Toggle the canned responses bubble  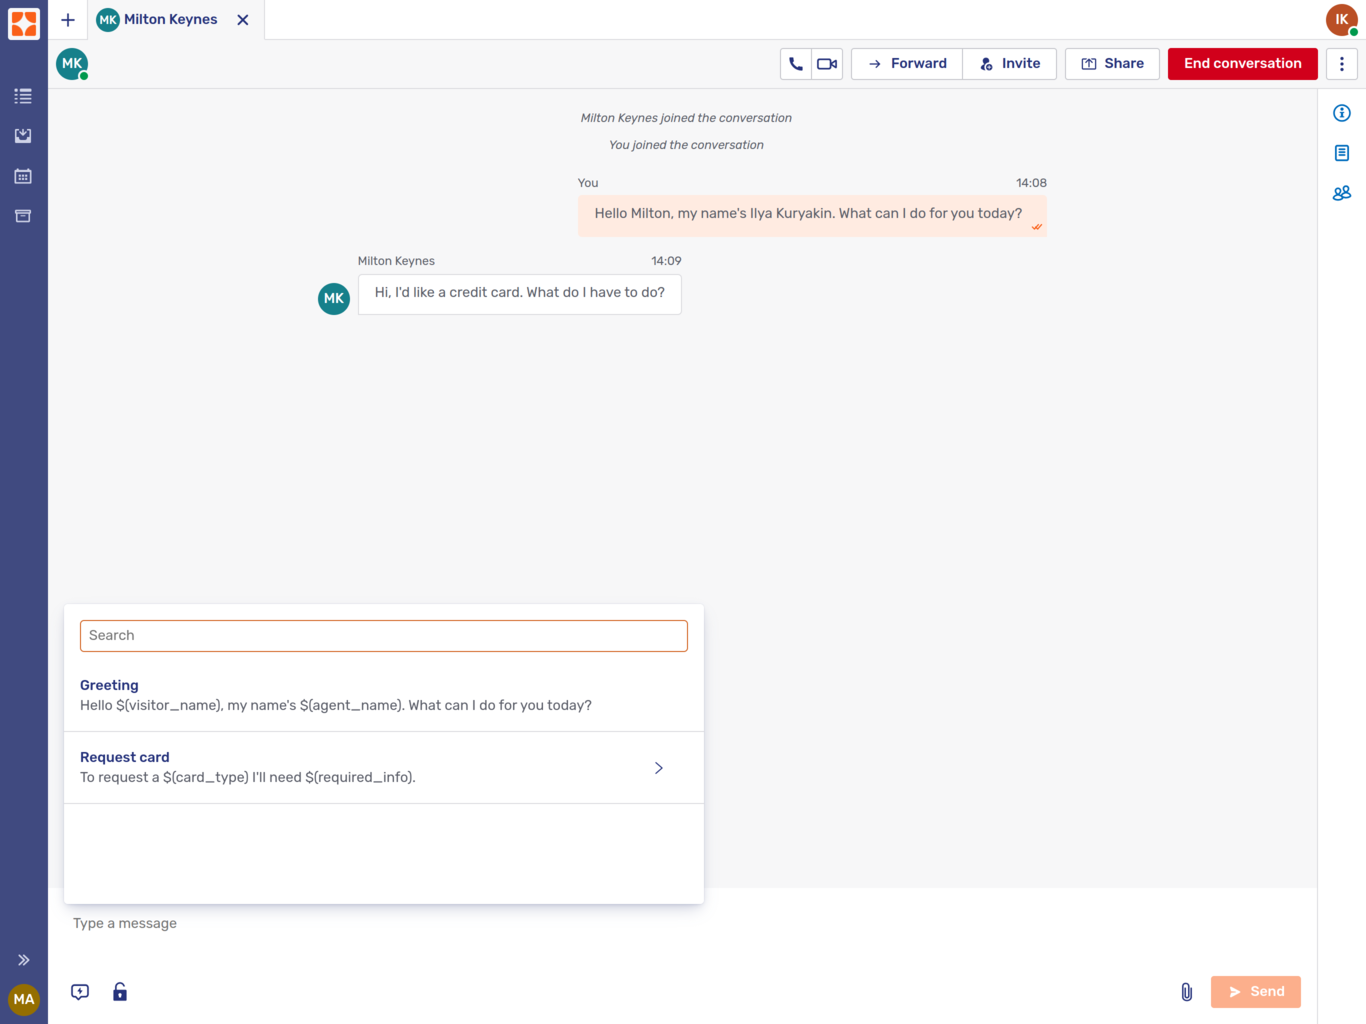(79, 991)
